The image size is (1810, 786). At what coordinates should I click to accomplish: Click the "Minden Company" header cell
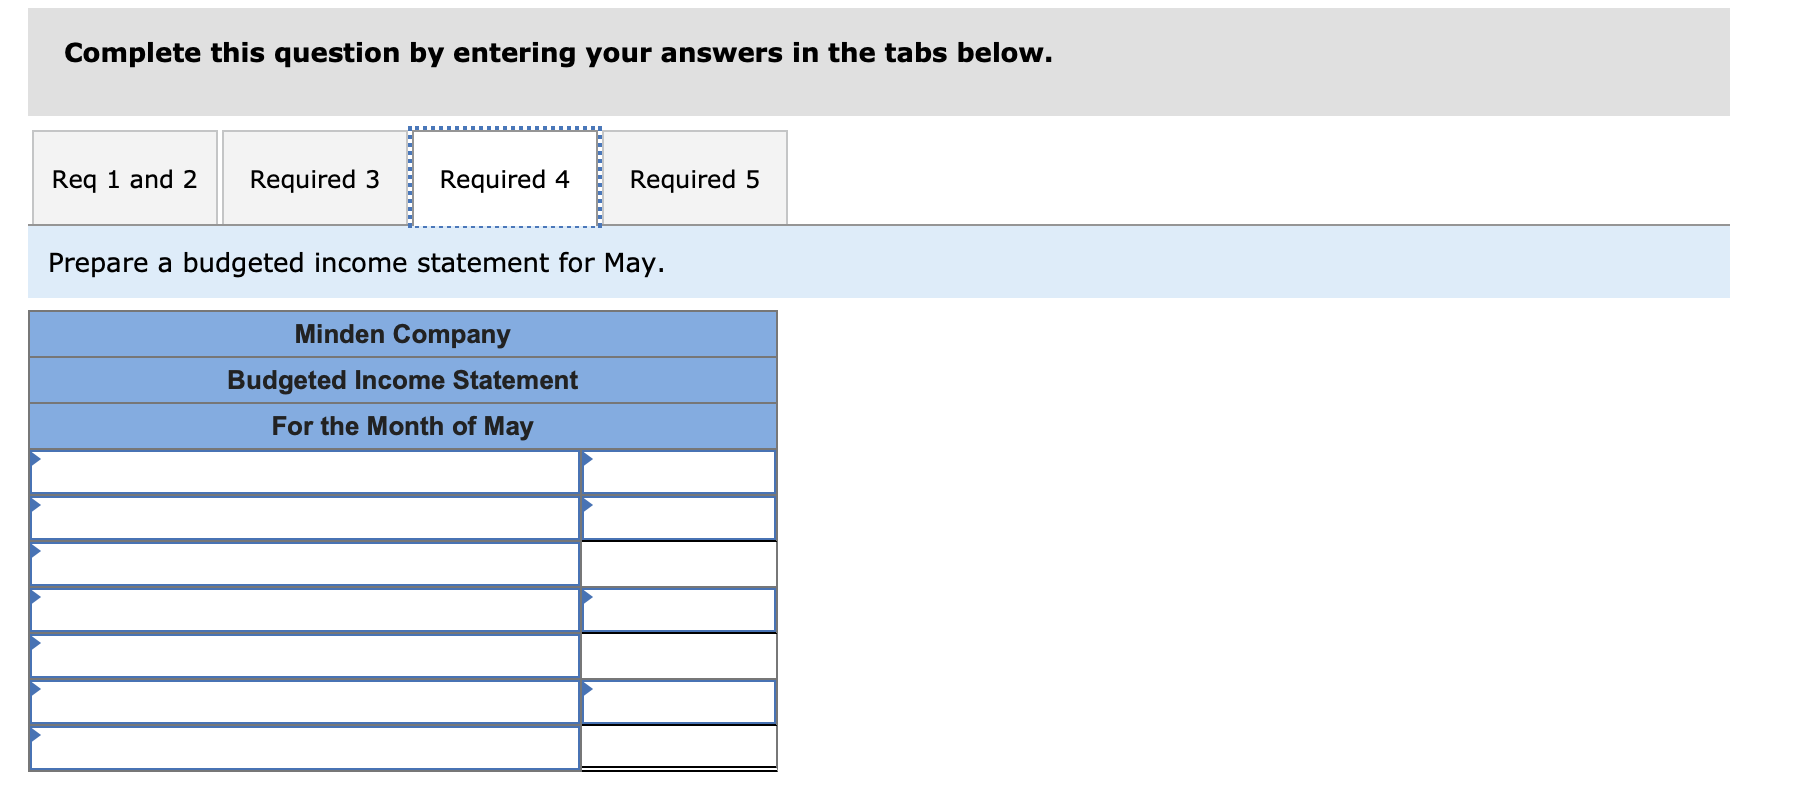[x=402, y=334]
